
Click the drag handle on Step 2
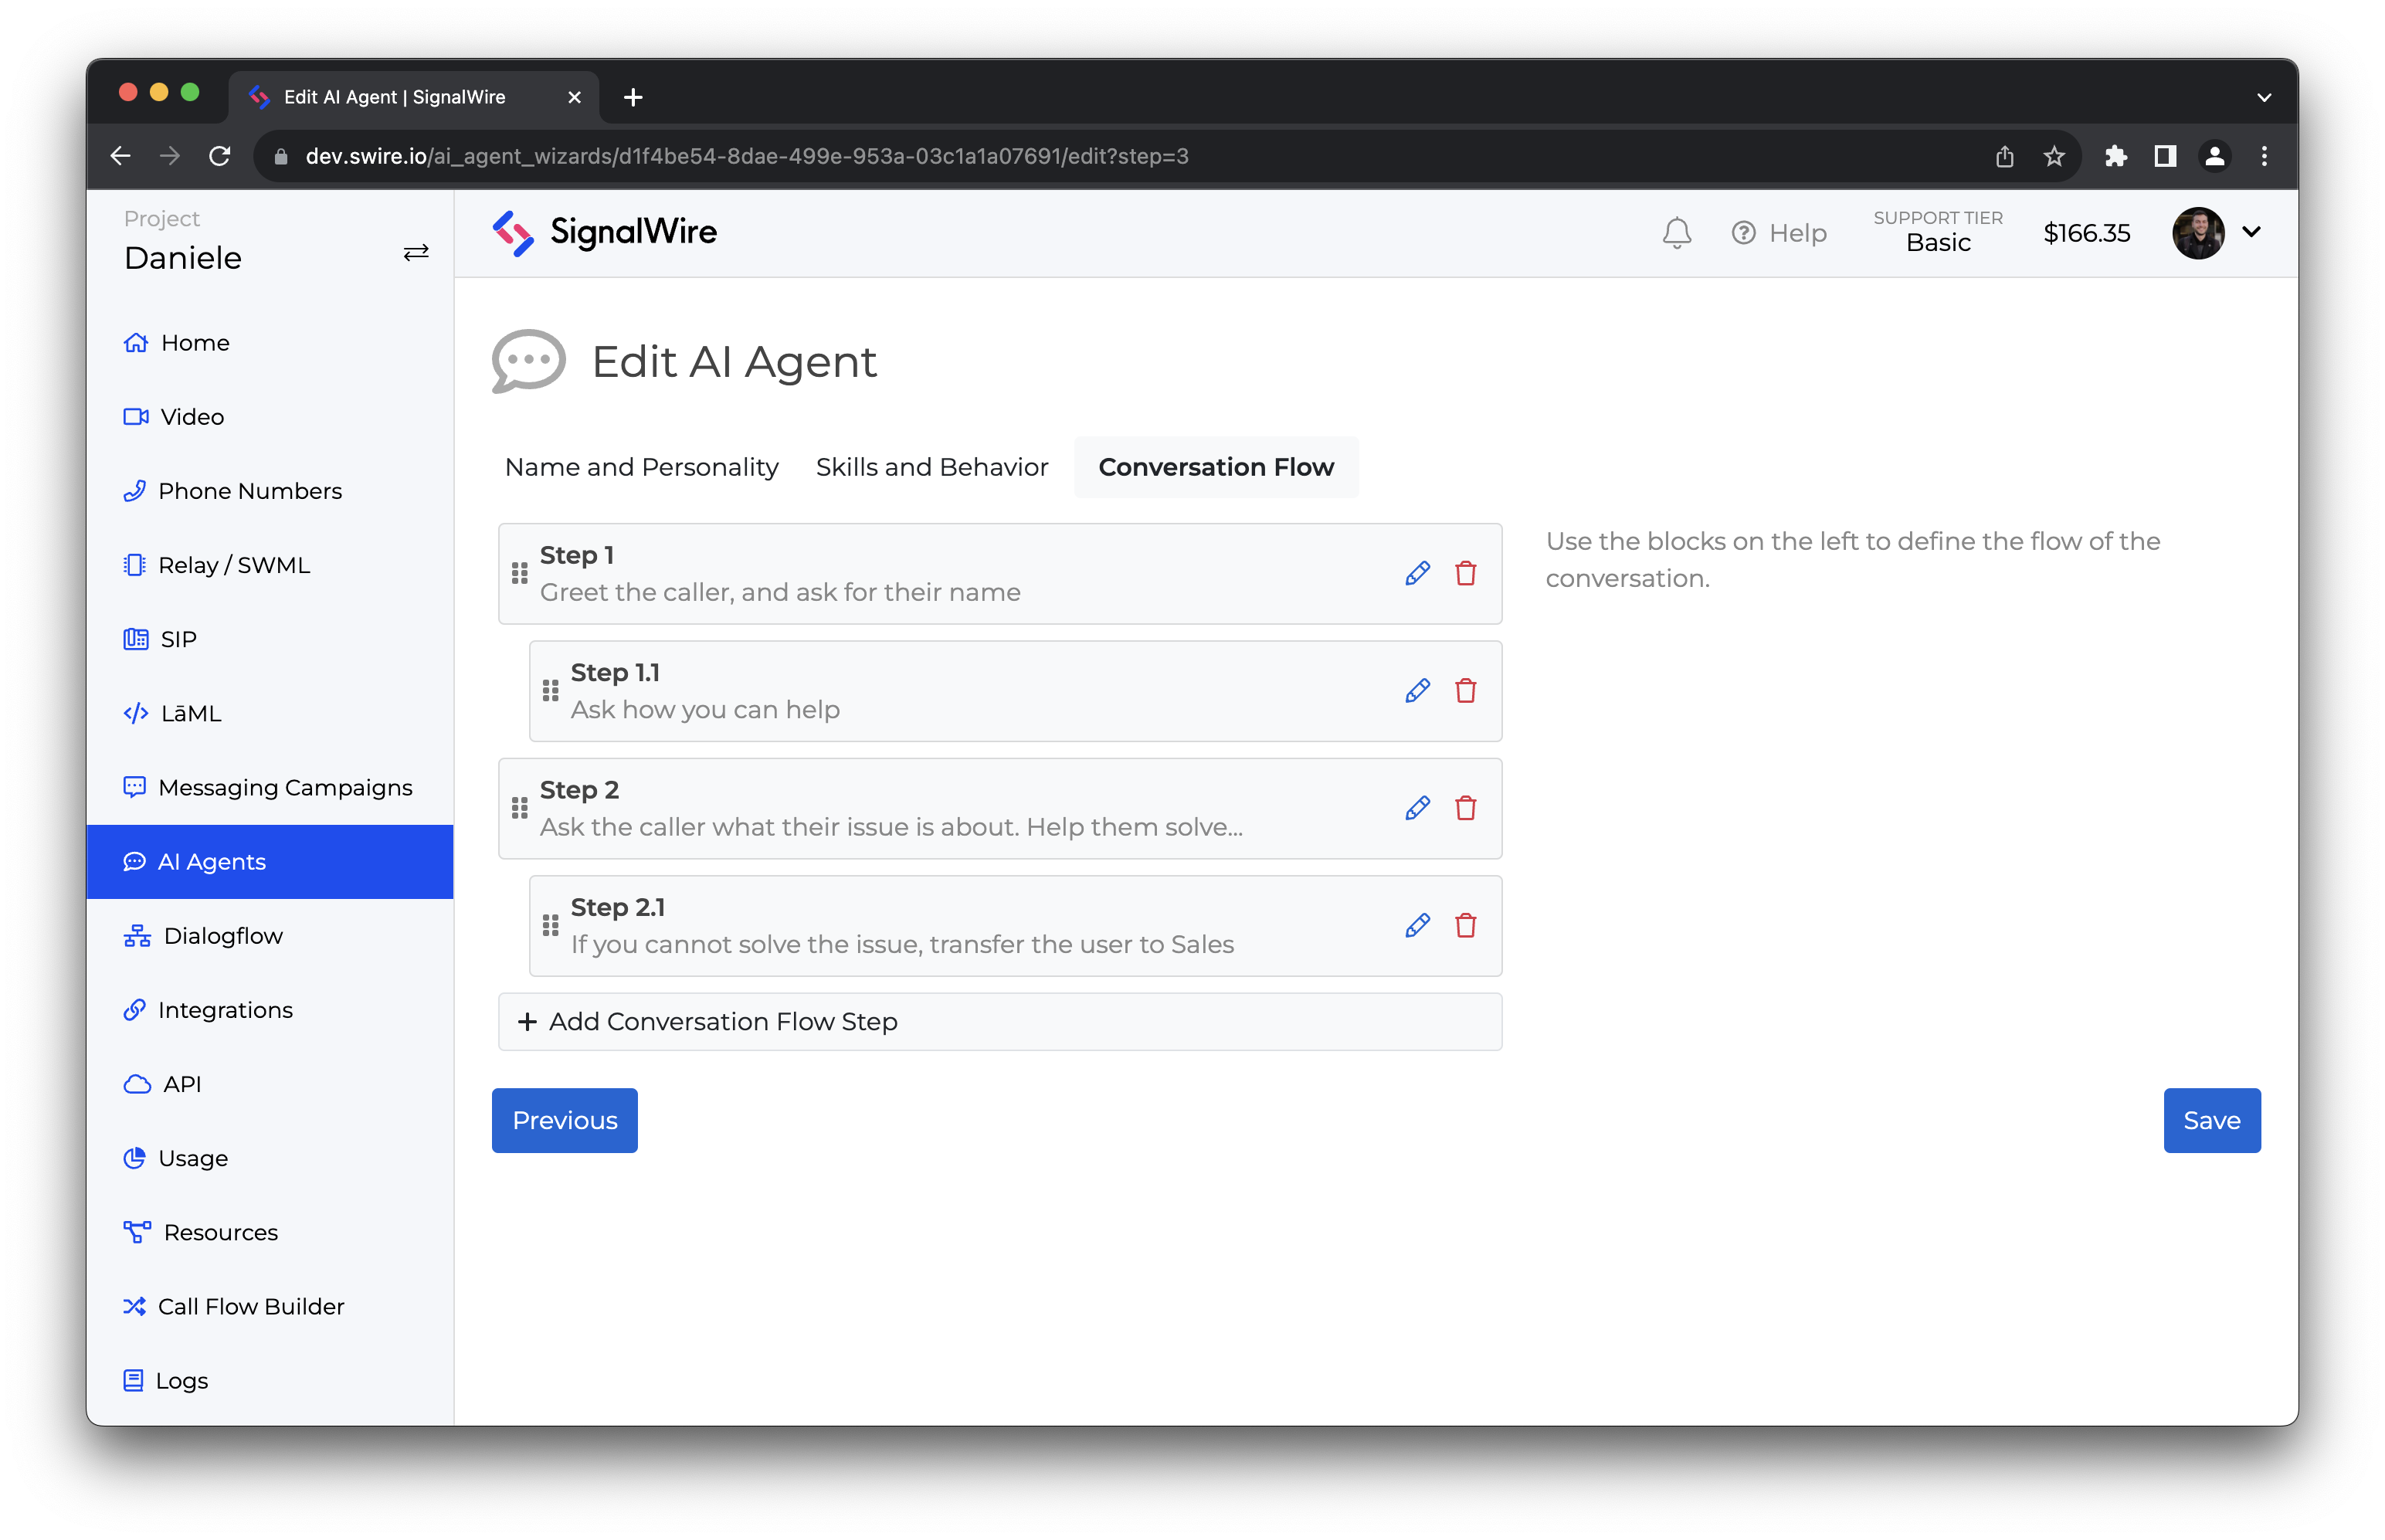pos(519,808)
